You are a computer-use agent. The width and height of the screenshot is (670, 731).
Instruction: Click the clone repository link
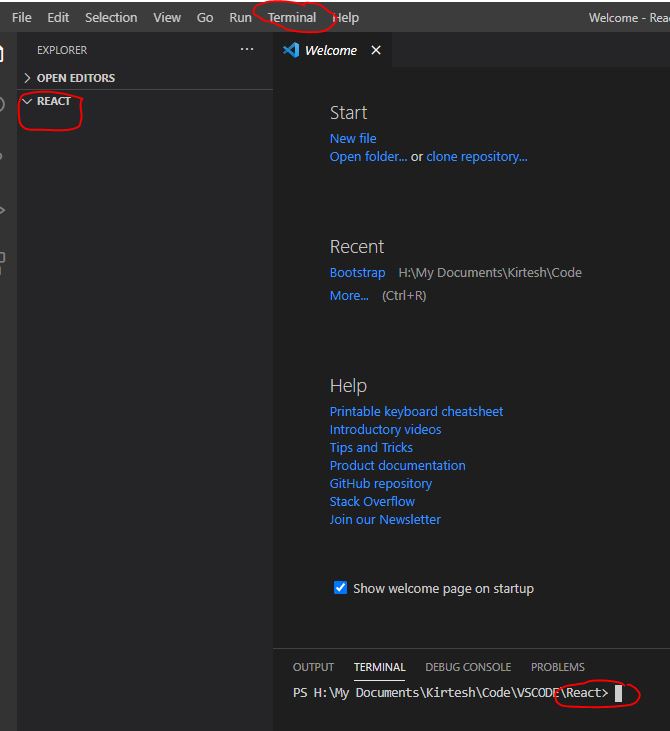click(476, 157)
